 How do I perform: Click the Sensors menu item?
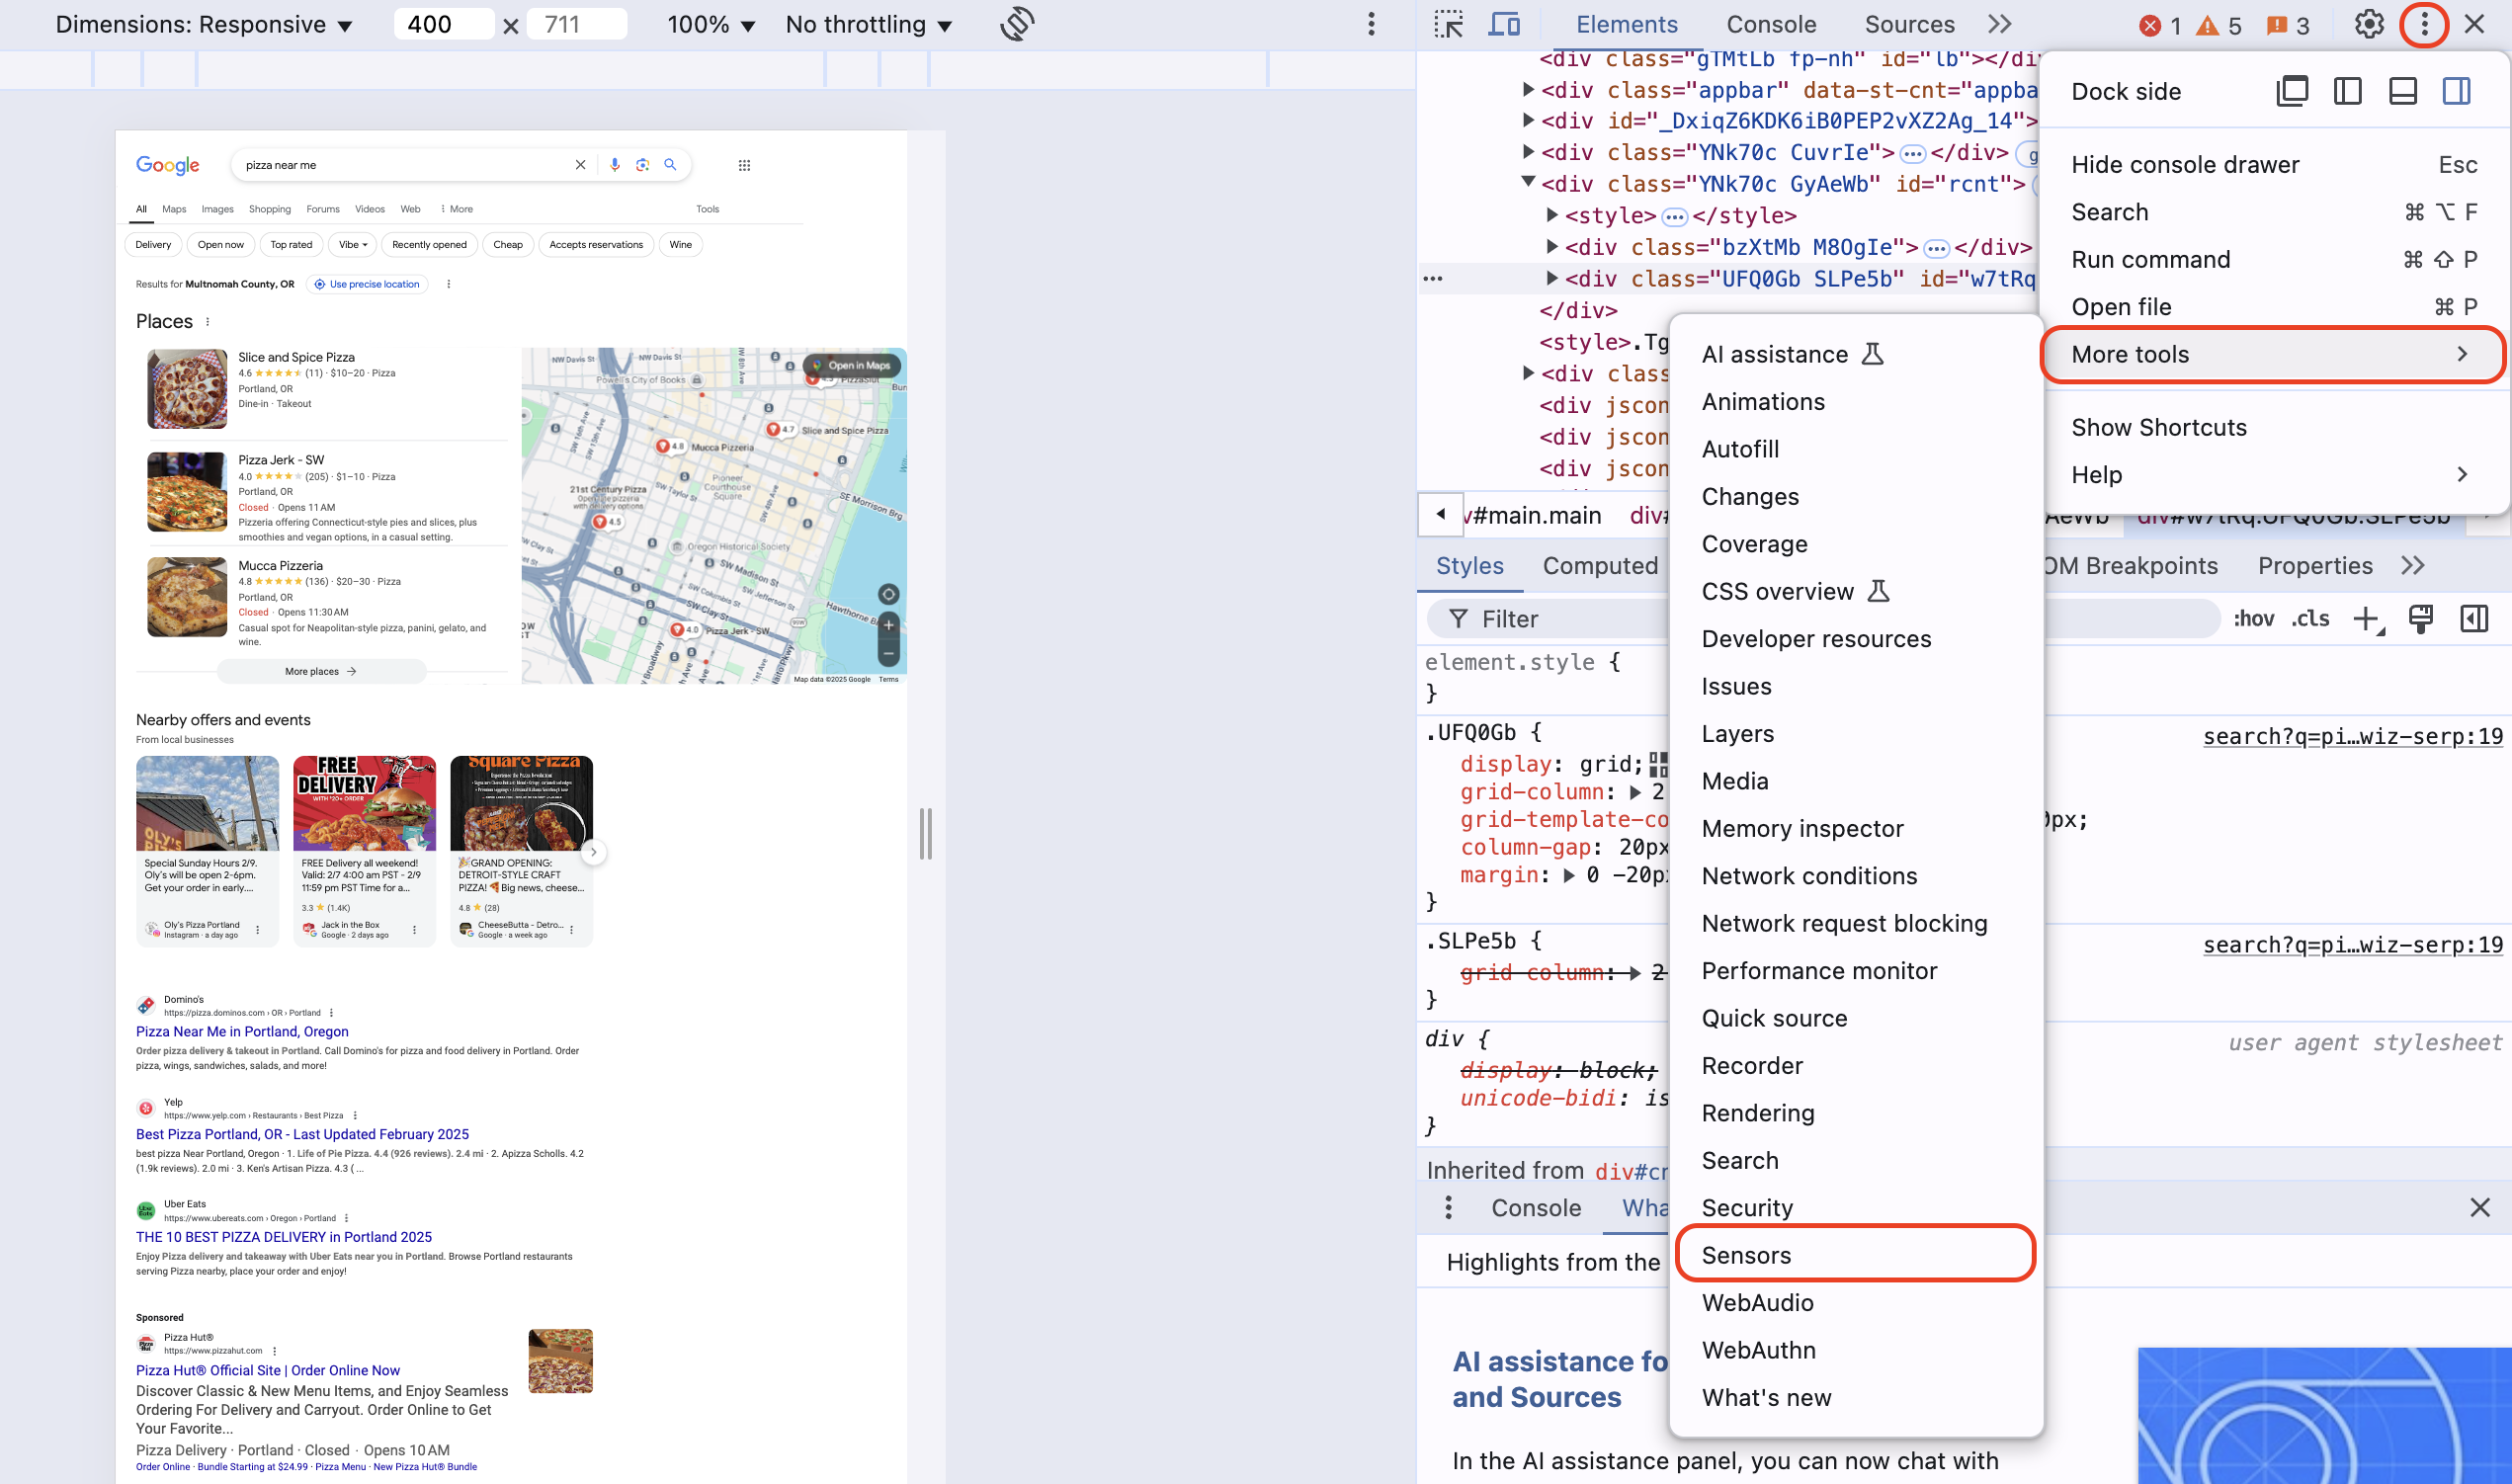click(x=1745, y=1256)
